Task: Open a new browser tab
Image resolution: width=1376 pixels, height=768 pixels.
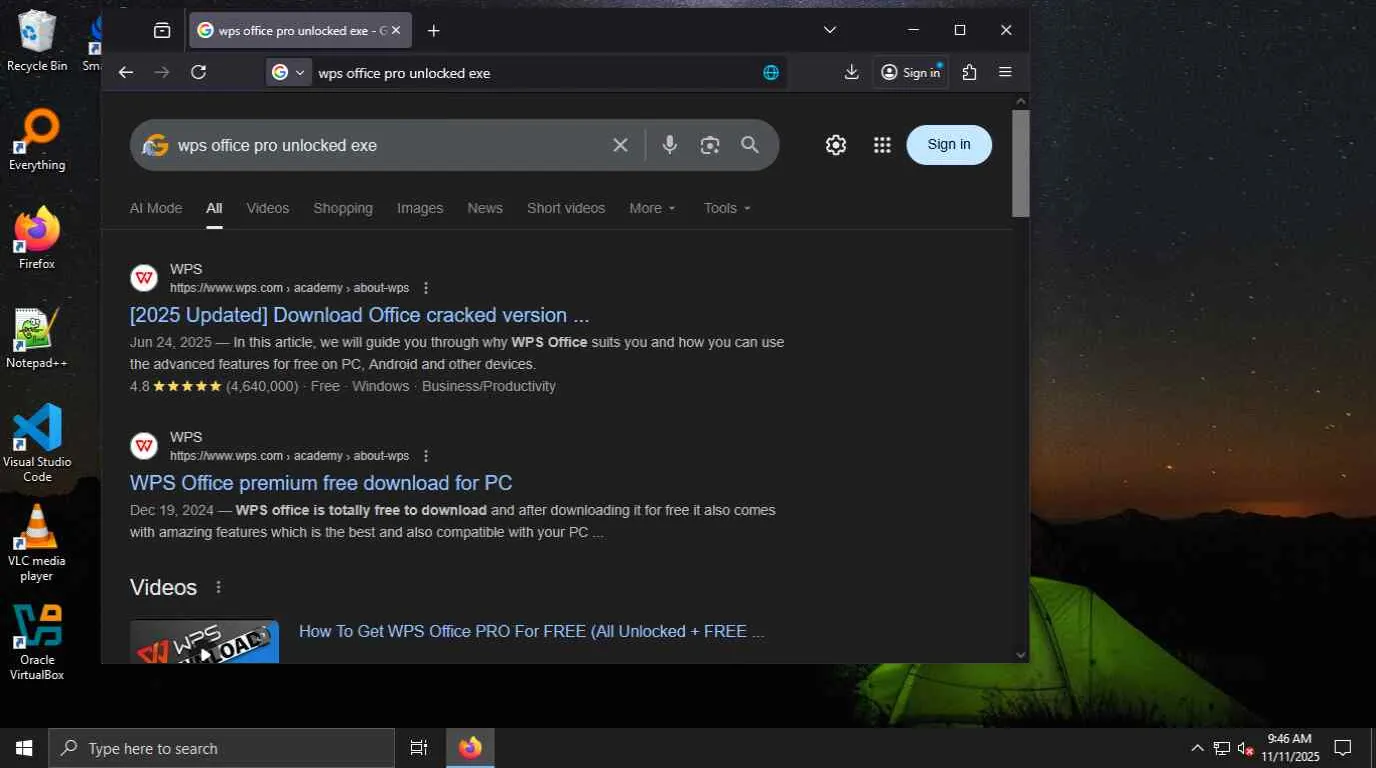Action: [433, 30]
